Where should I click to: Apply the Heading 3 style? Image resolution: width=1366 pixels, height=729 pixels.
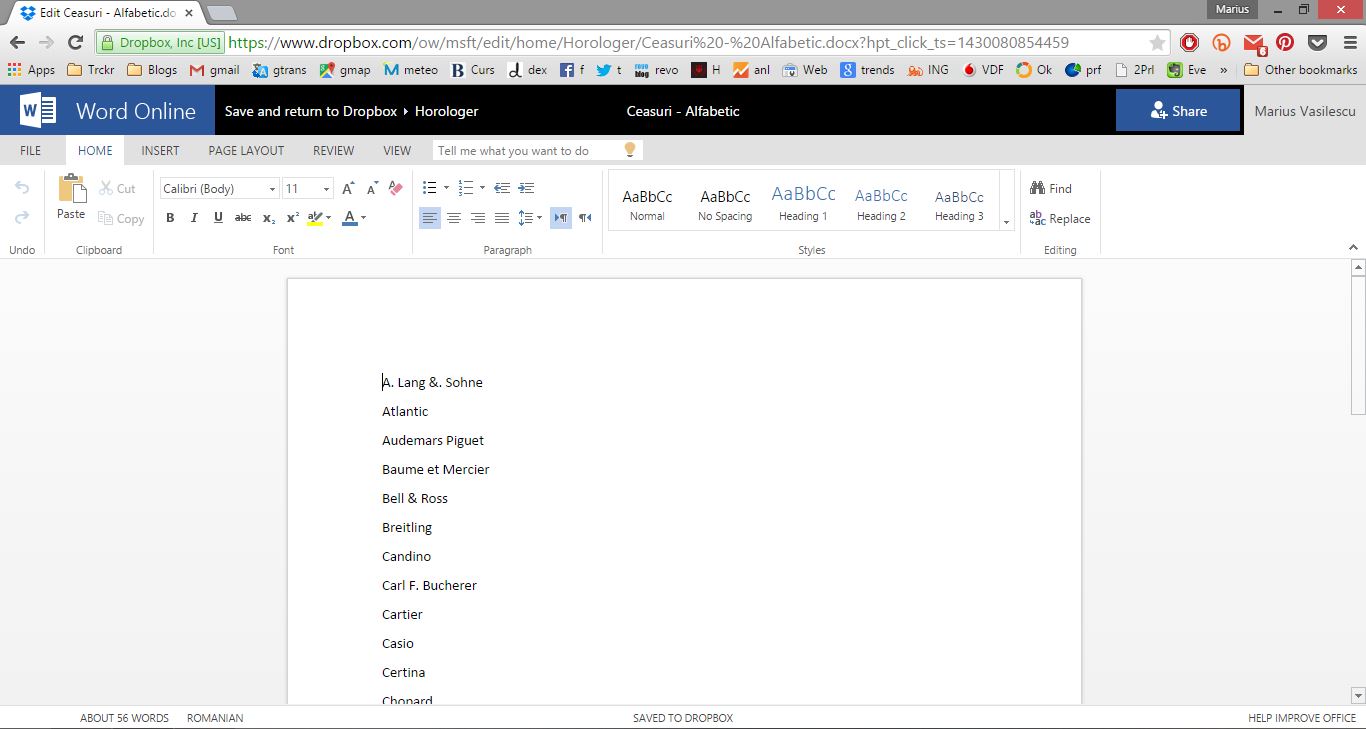click(959, 204)
